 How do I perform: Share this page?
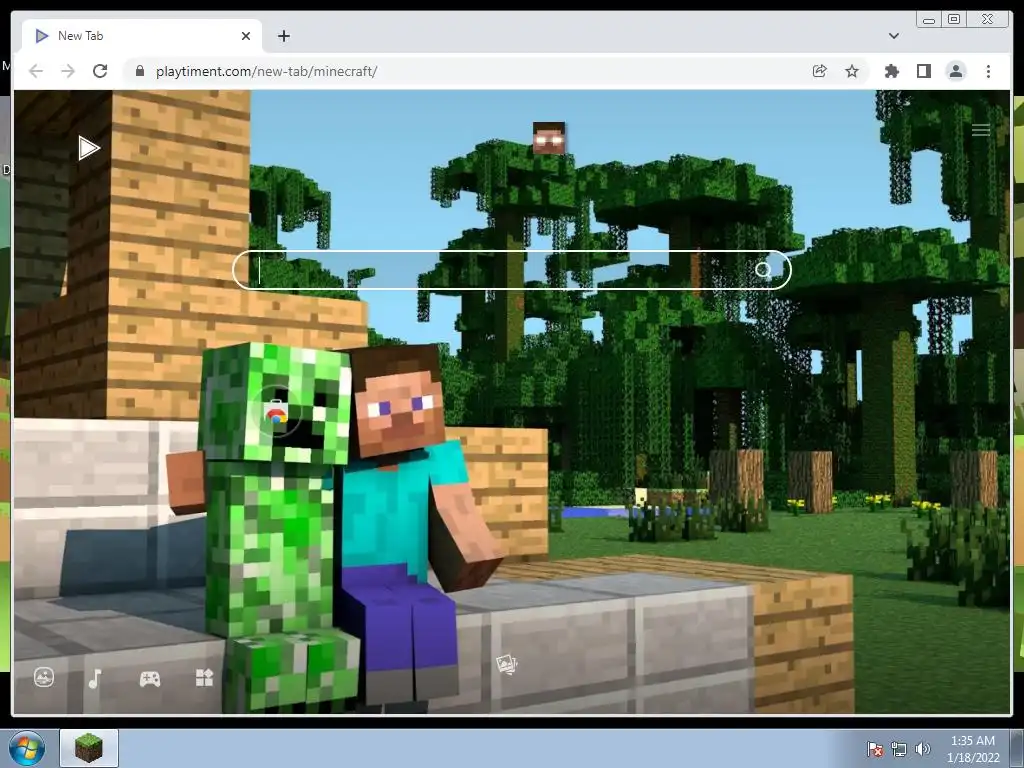click(819, 71)
